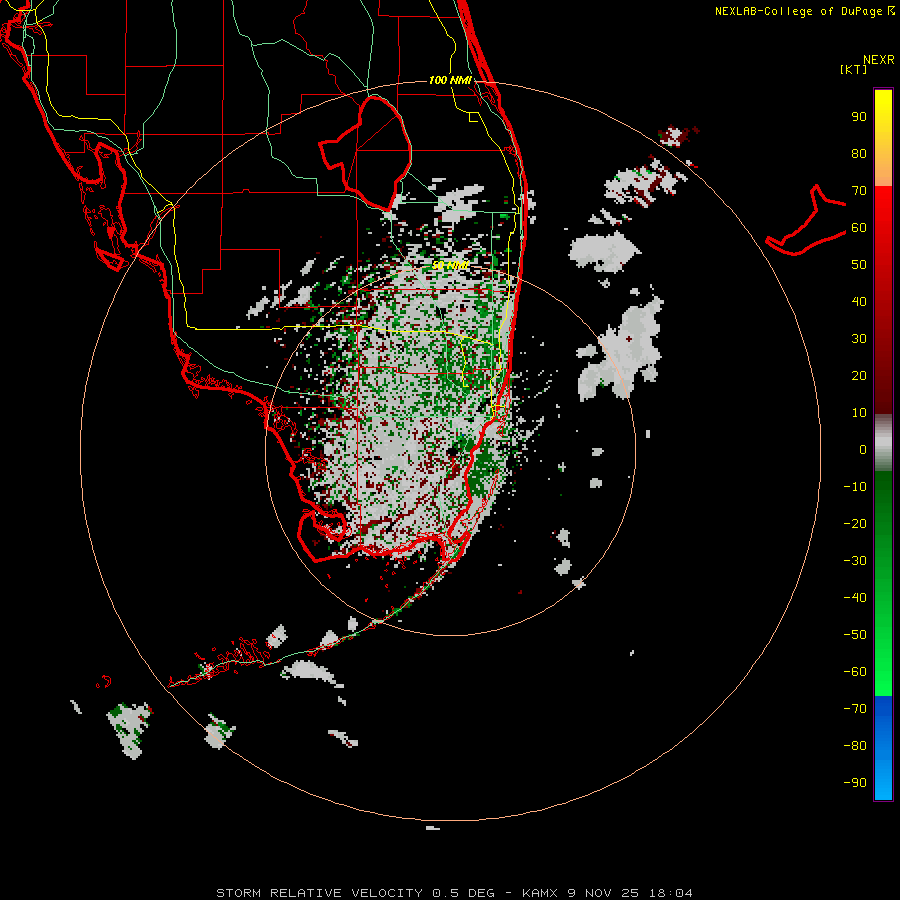Click the NEXR label above the legend
Image resolution: width=900 pixels, height=900 pixels.
879,60
